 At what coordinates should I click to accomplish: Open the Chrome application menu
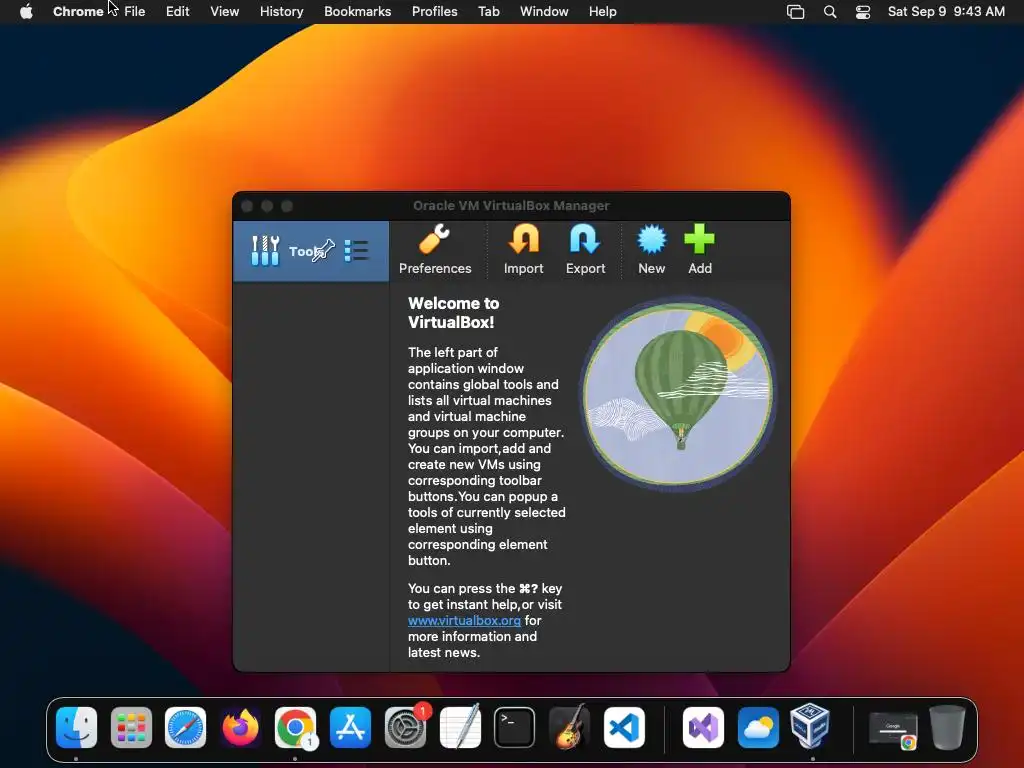[x=78, y=11]
